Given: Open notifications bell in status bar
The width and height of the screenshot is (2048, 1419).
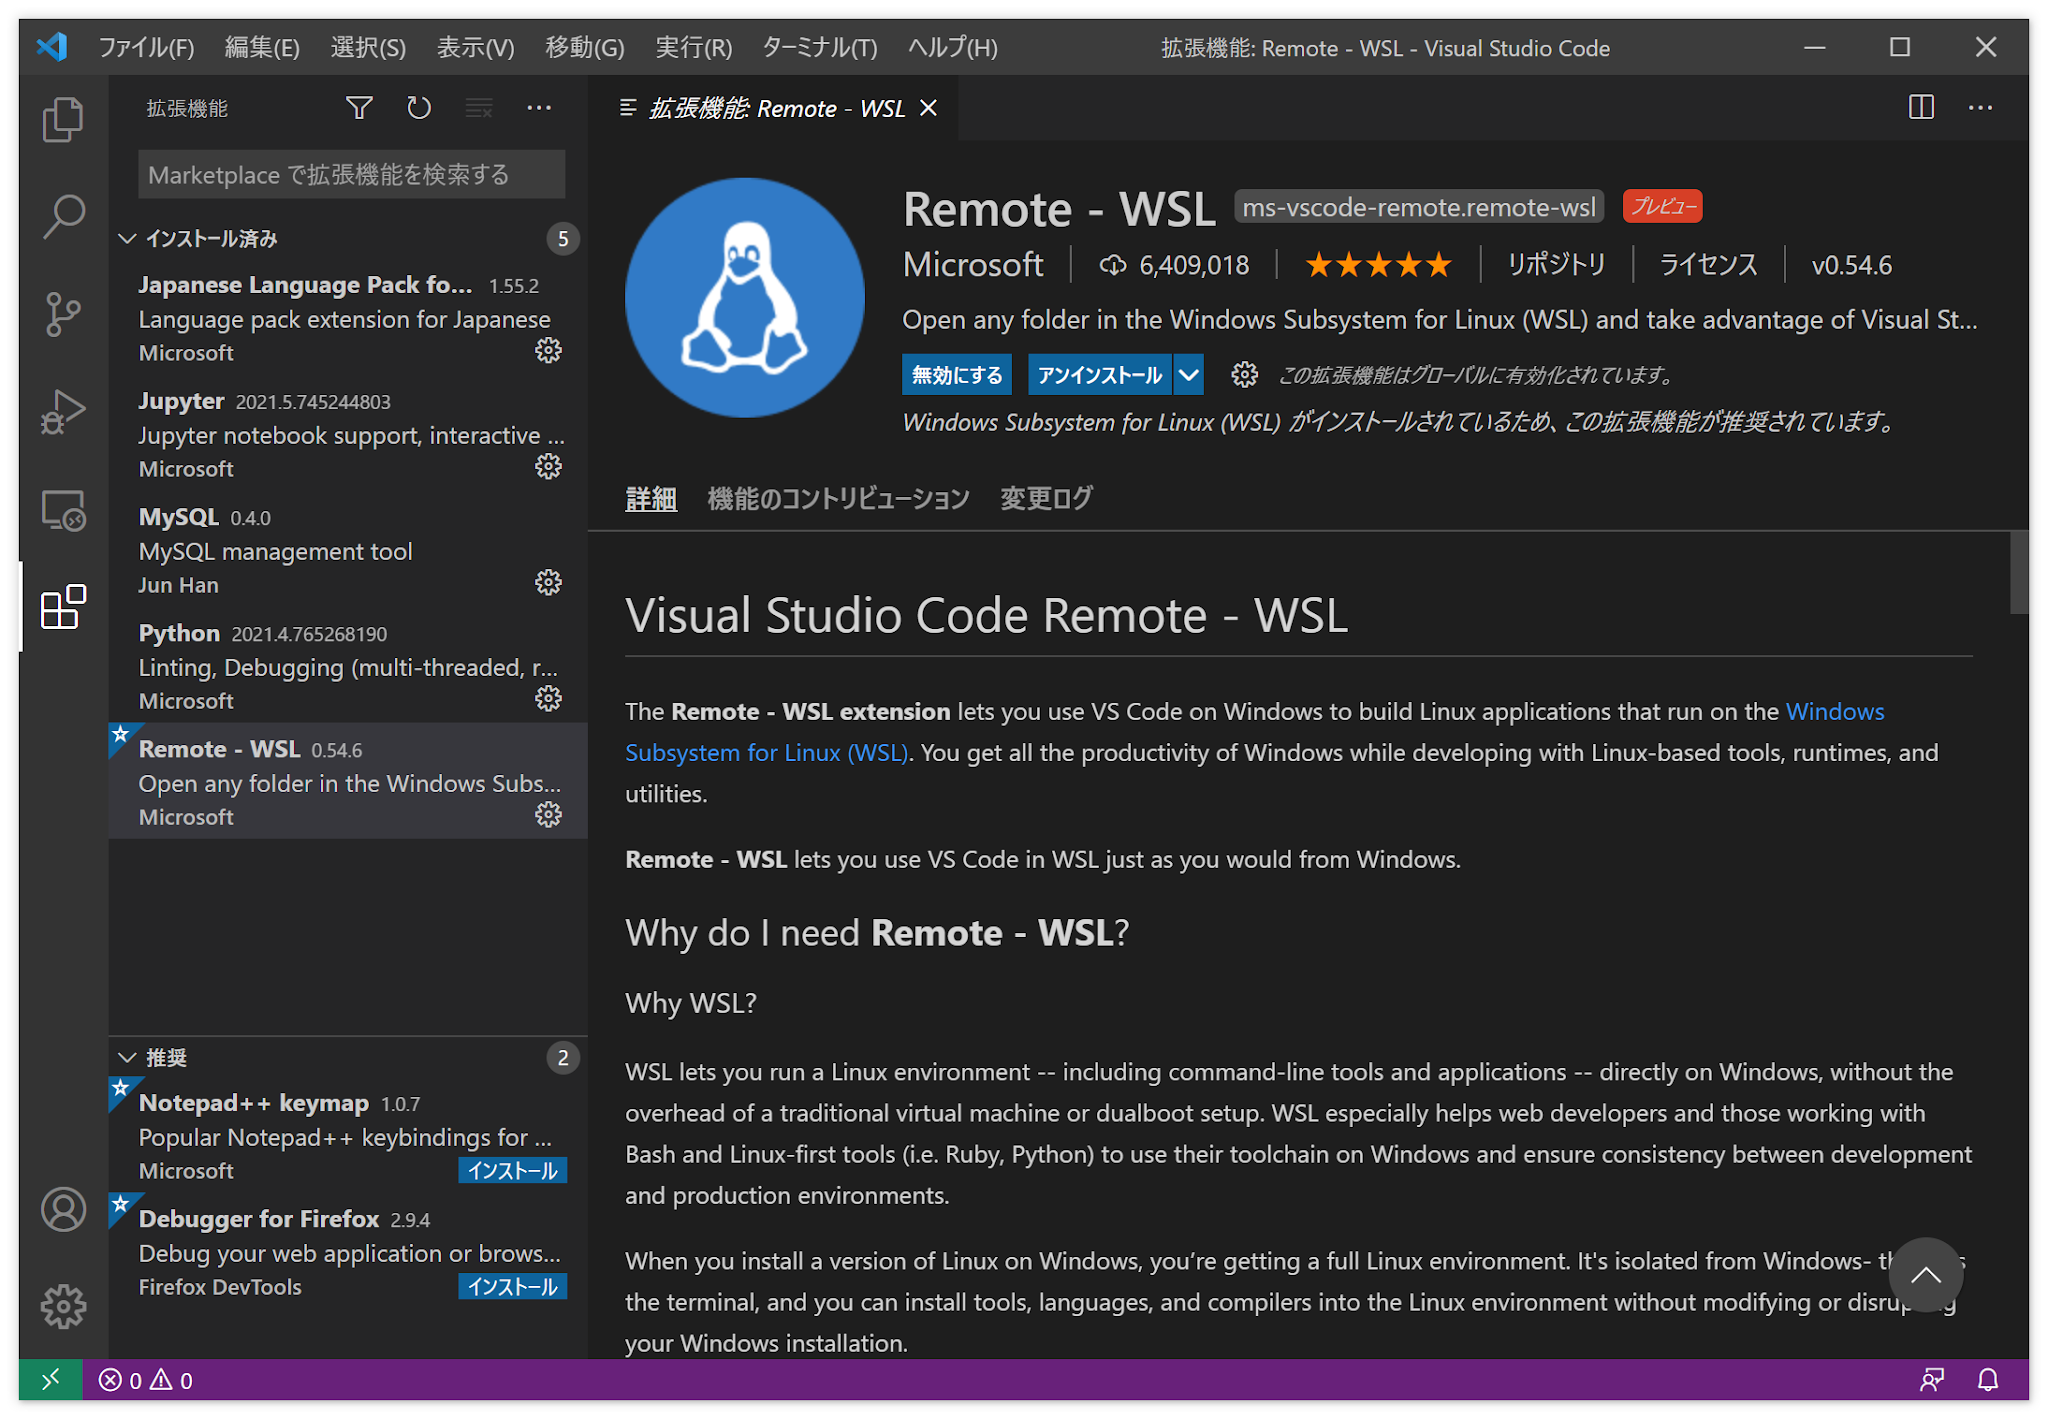Looking at the screenshot, I should point(1986,1380).
